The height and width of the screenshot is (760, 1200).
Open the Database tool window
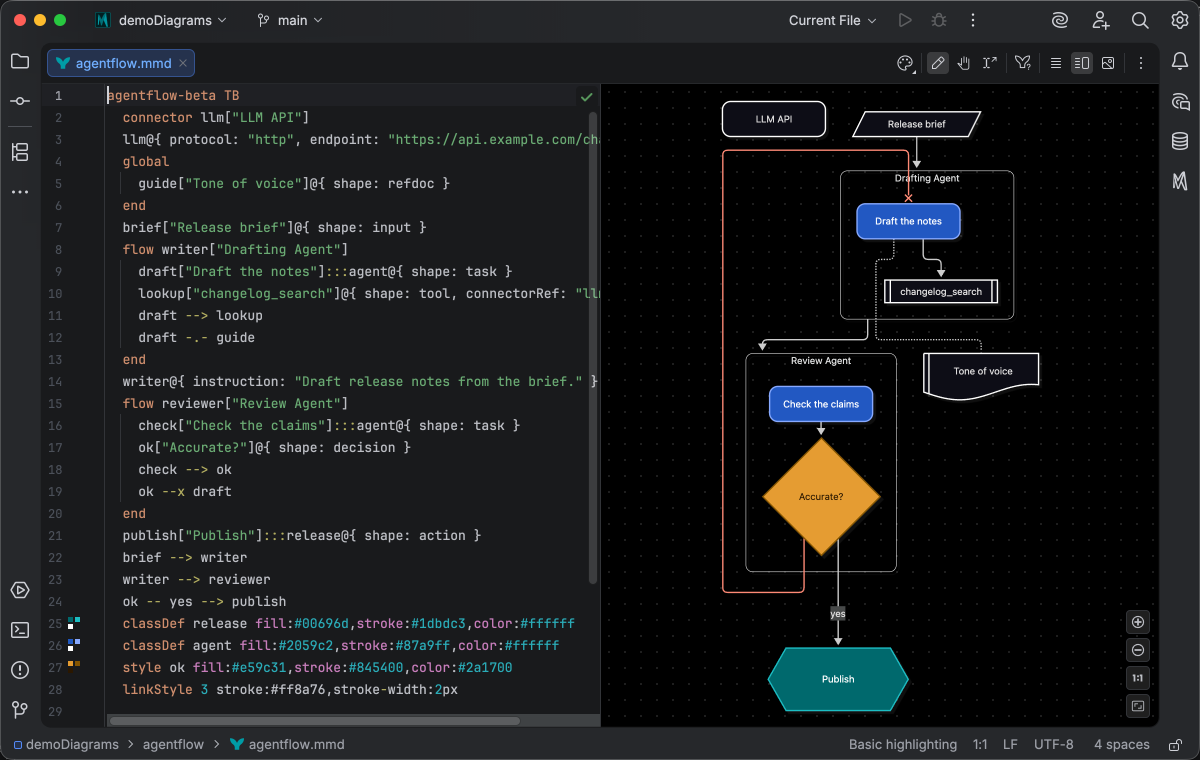coord(1180,141)
